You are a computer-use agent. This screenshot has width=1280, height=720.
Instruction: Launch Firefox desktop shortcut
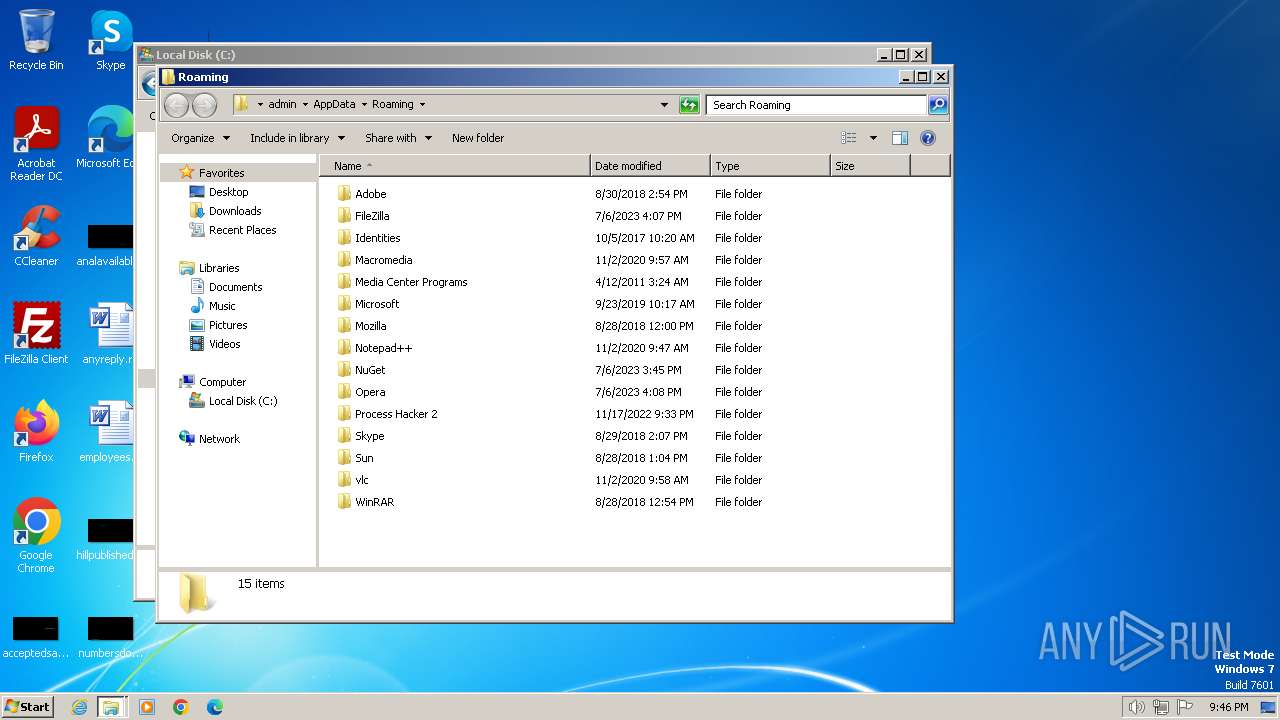coord(36,431)
